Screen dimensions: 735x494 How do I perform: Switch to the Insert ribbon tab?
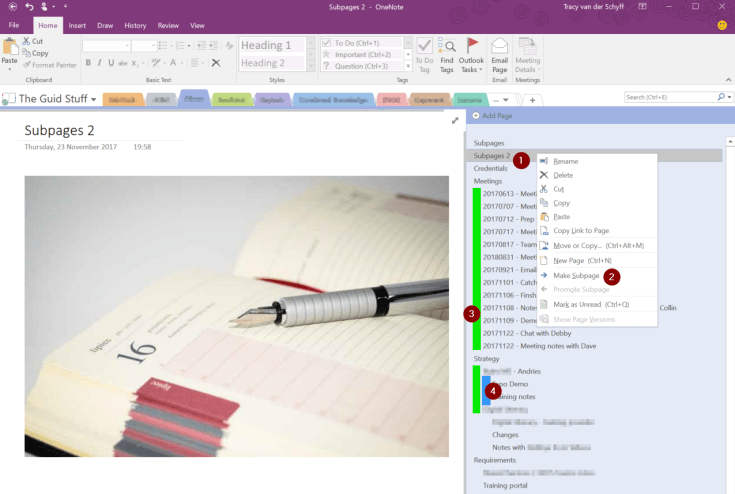coord(77,25)
